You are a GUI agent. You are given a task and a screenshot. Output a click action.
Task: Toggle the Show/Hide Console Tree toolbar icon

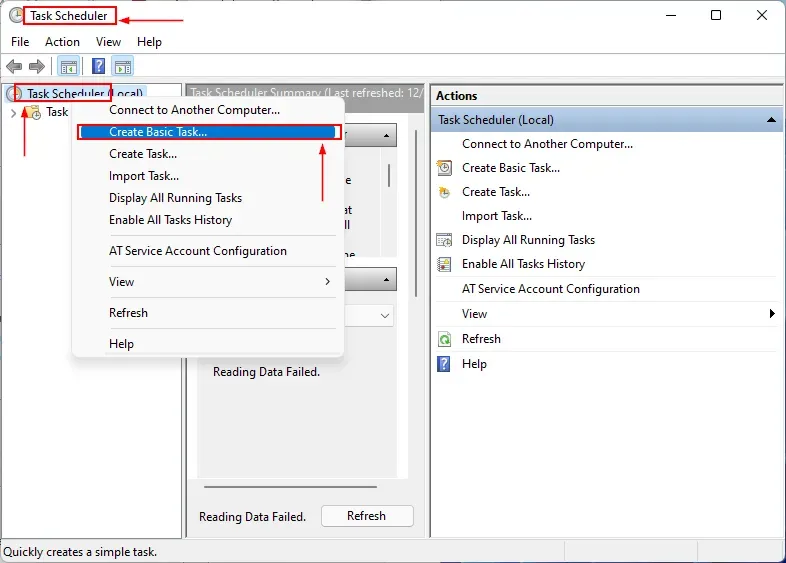pyautogui.click(x=69, y=67)
